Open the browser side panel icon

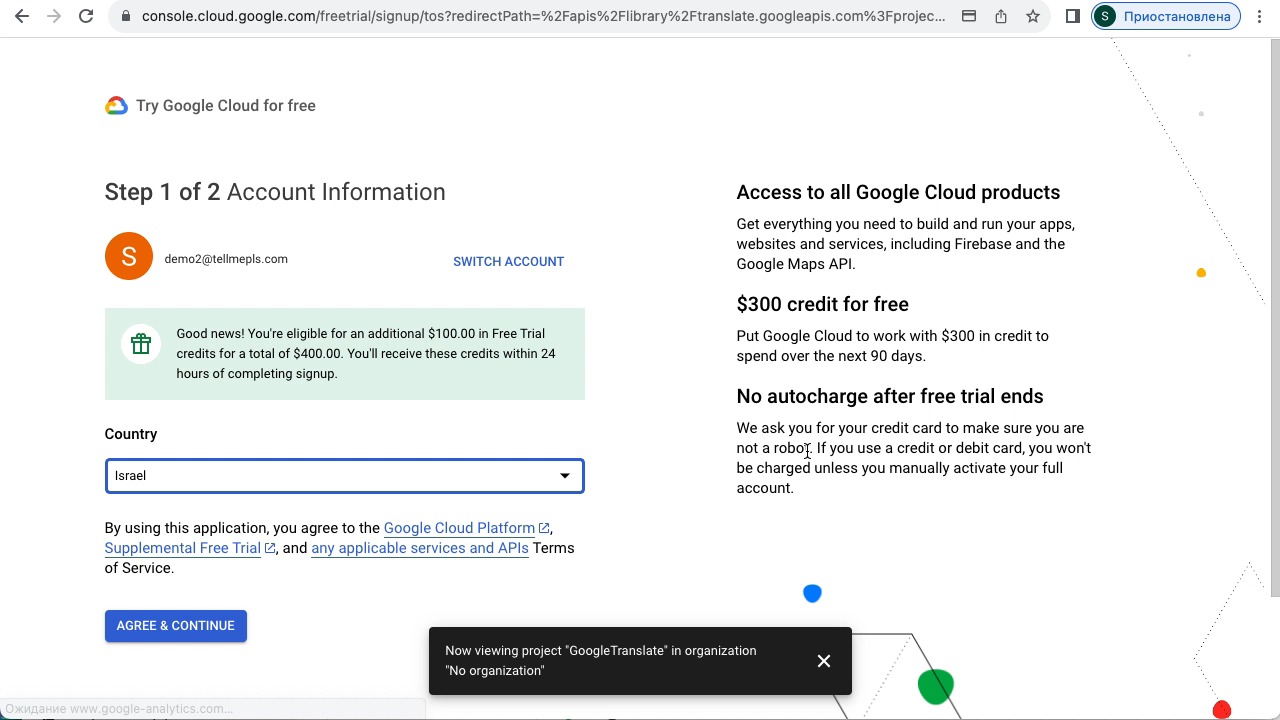point(1073,16)
